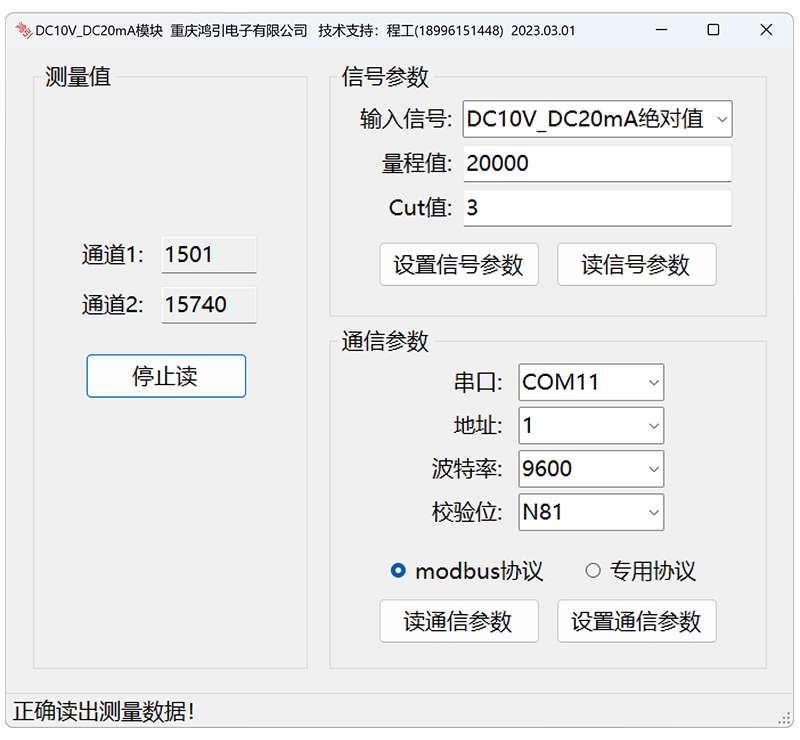Click the 停止读 button

pos(166,376)
